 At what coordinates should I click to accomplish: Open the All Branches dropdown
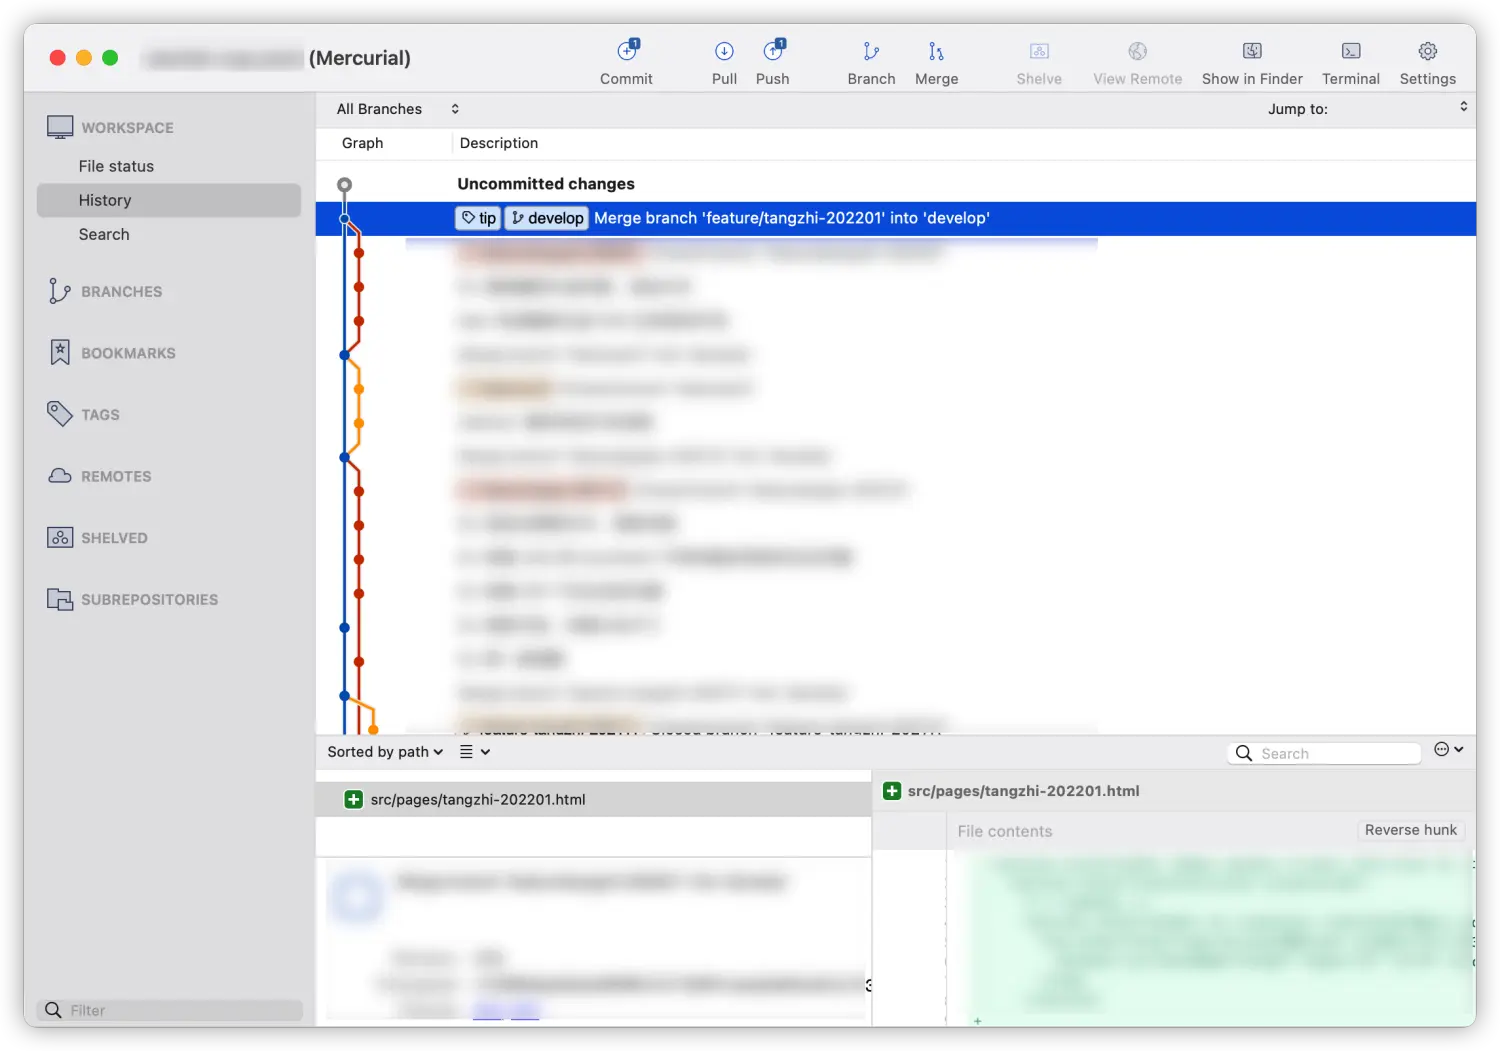tap(397, 109)
